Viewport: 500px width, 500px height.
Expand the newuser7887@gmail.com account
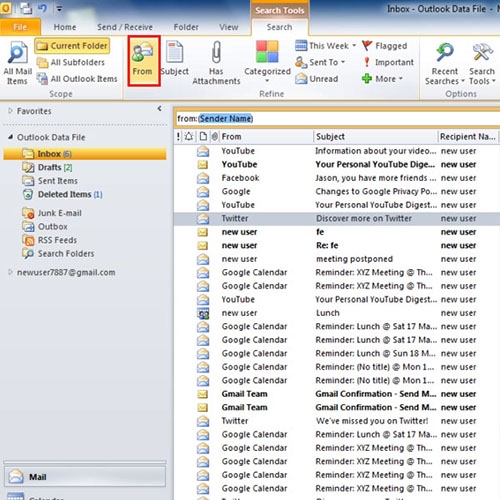pyautogui.click(x=10, y=272)
